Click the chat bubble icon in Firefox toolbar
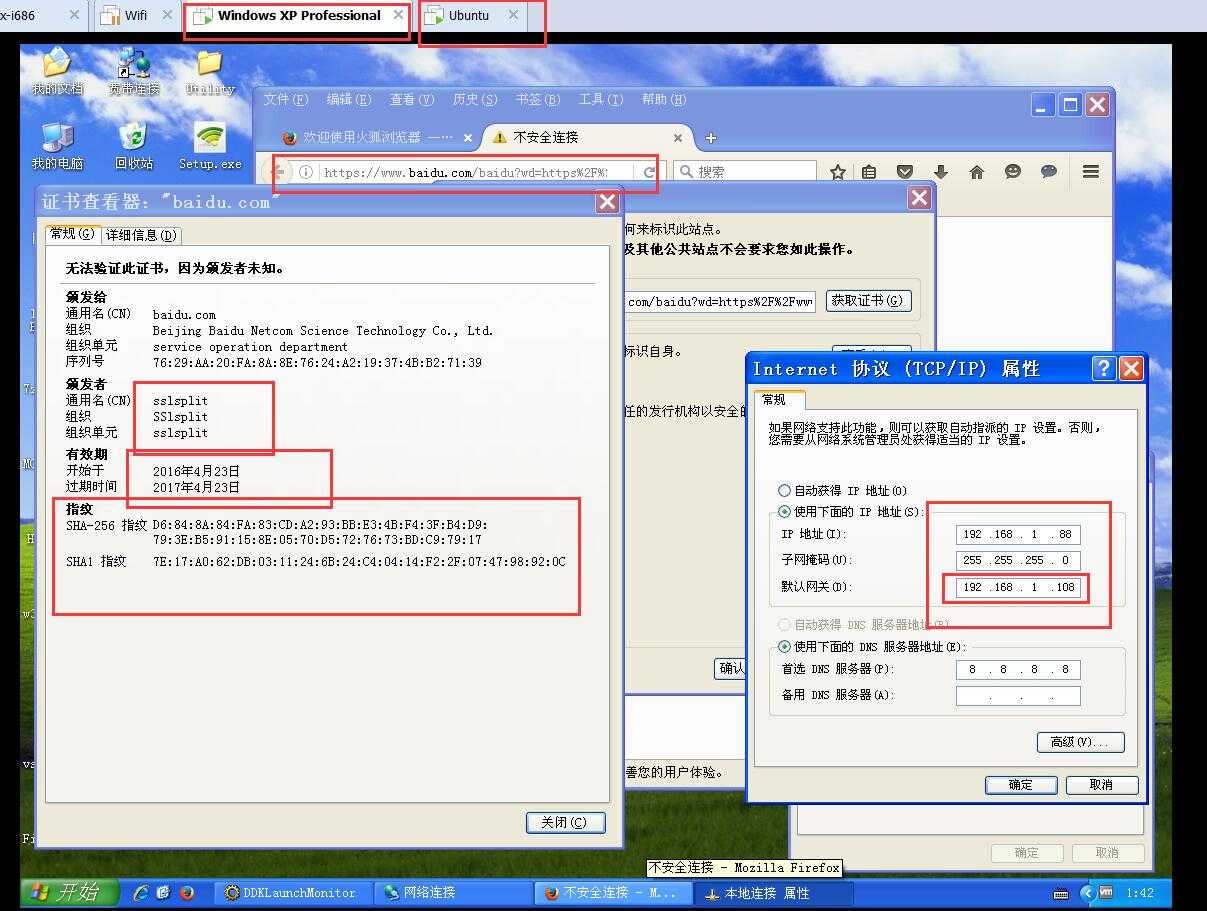Viewport: 1207px width, 911px height. click(1049, 172)
